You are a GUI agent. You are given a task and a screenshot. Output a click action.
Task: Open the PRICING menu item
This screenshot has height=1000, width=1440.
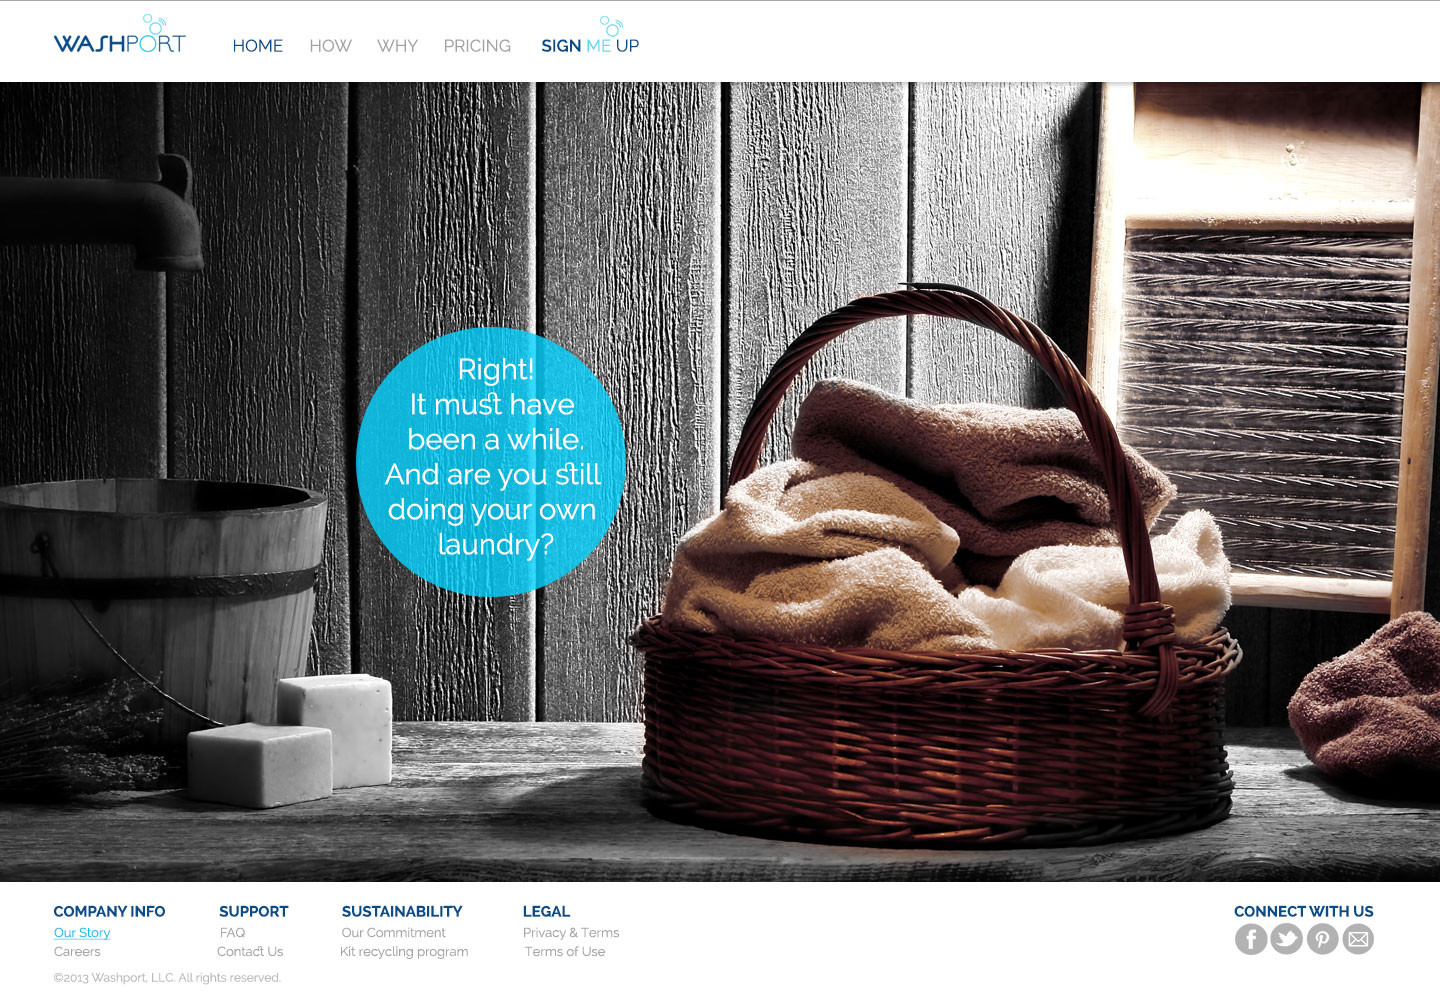pos(477,46)
